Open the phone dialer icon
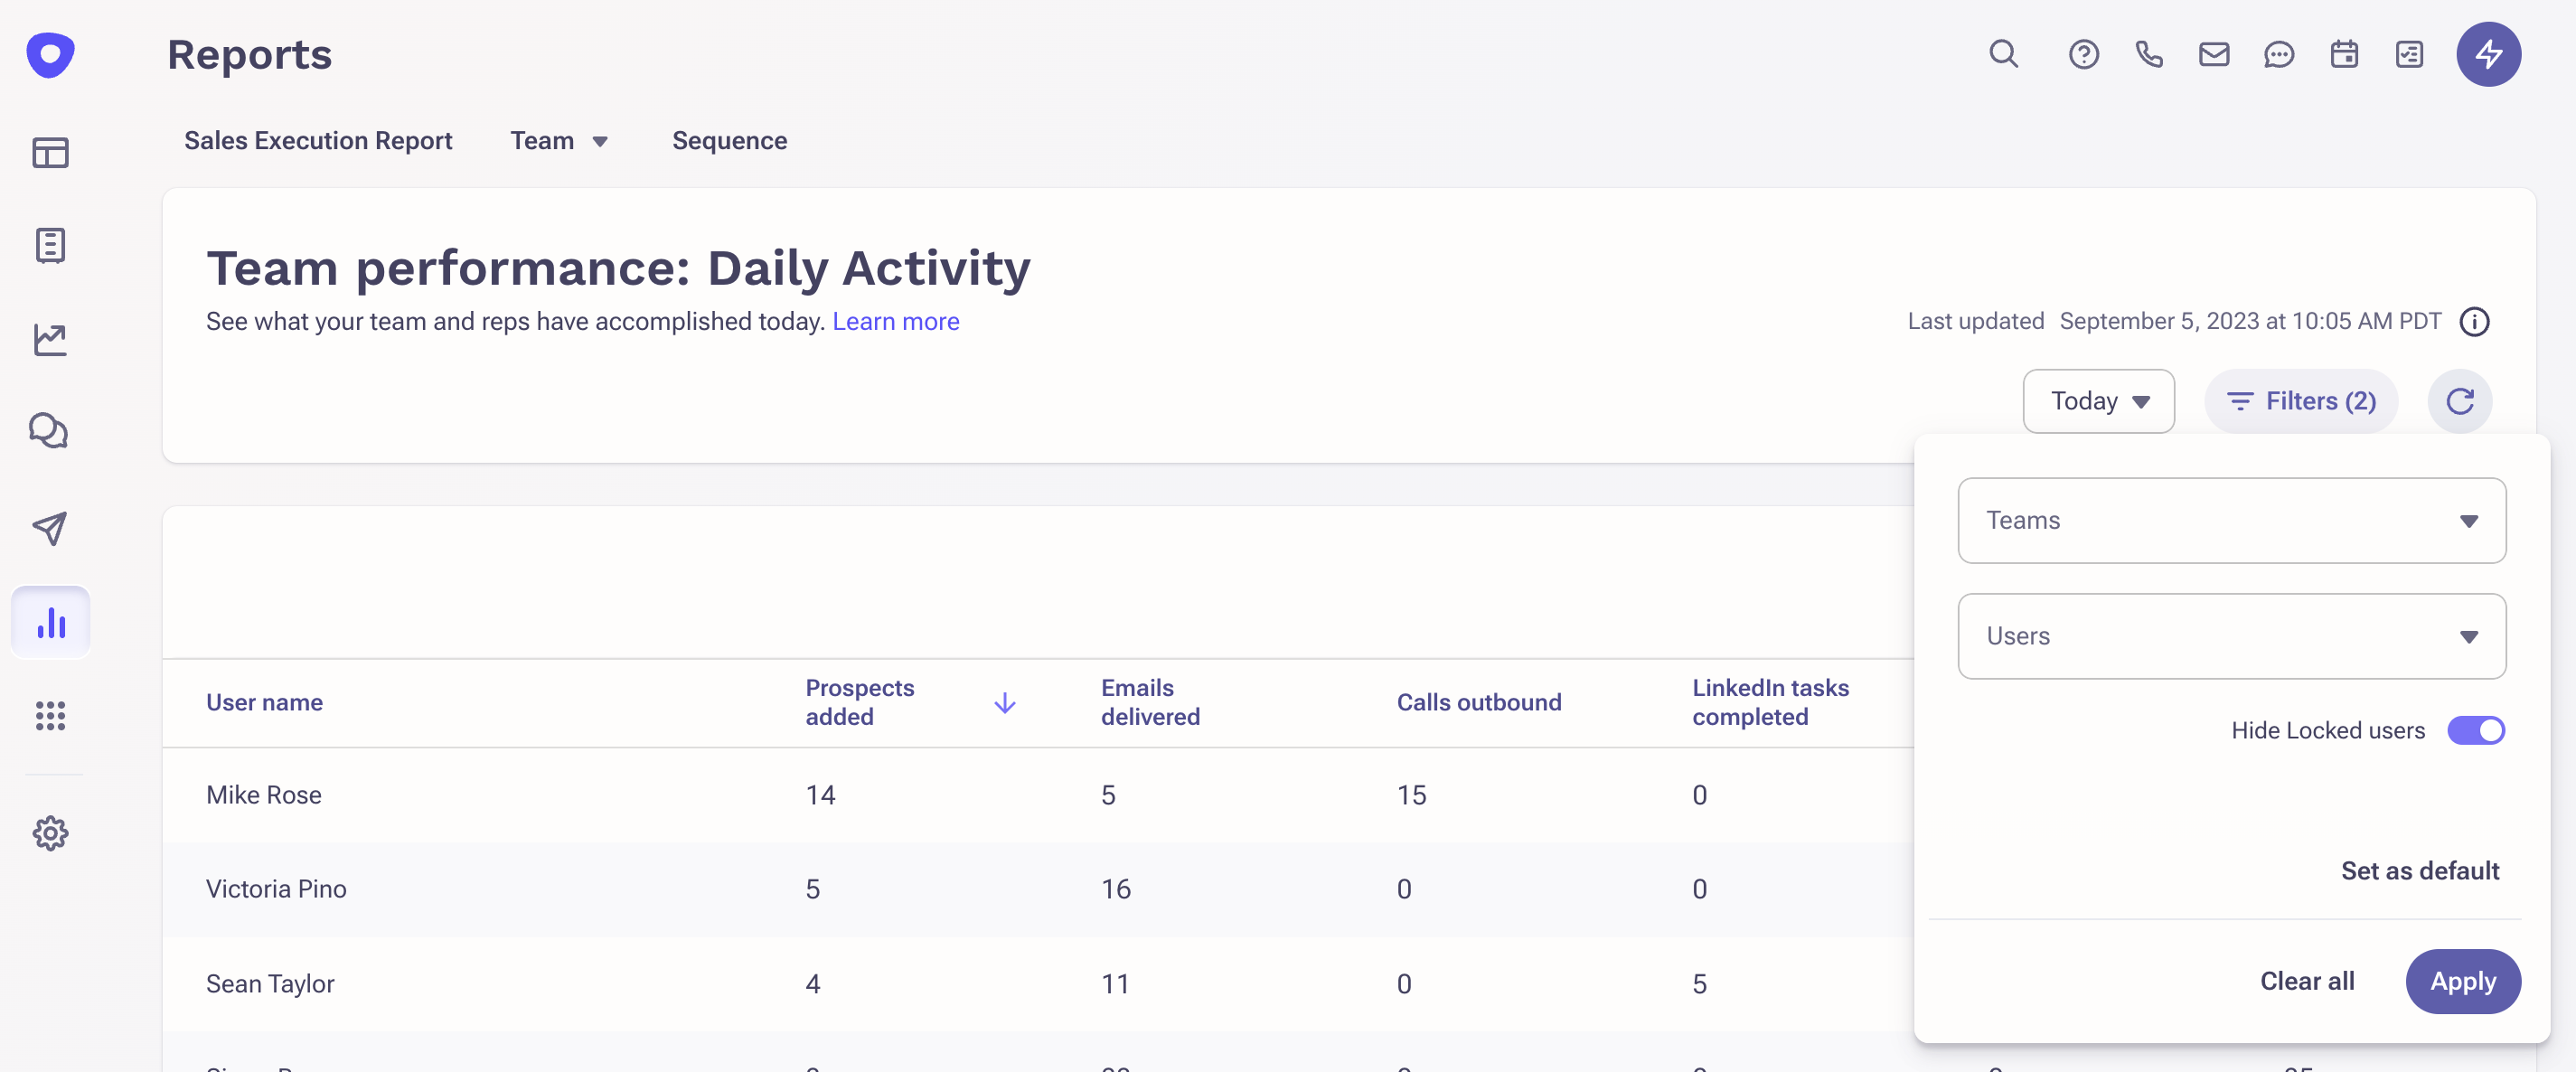This screenshot has width=2576, height=1072. (x=2148, y=54)
